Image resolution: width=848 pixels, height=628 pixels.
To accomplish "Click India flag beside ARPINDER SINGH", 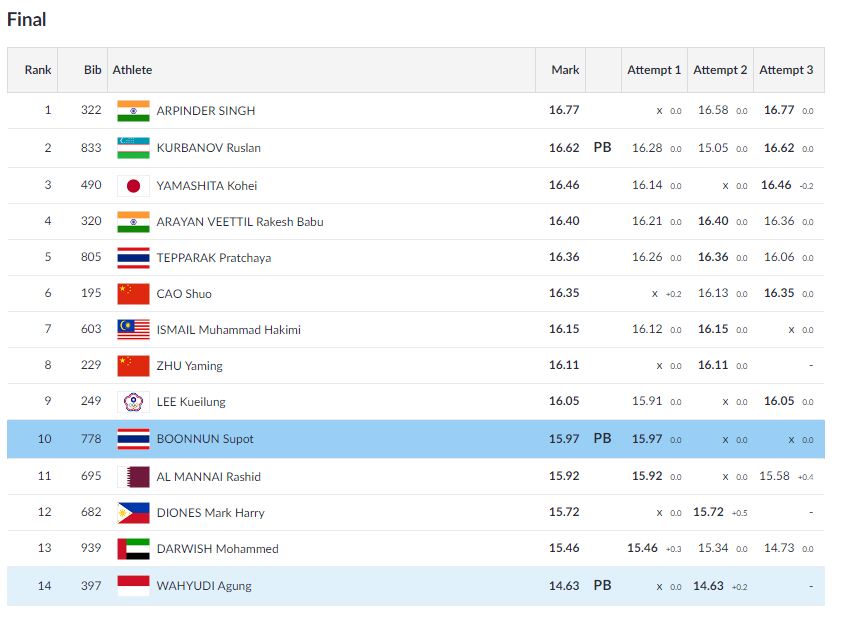I will pyautogui.click(x=133, y=111).
